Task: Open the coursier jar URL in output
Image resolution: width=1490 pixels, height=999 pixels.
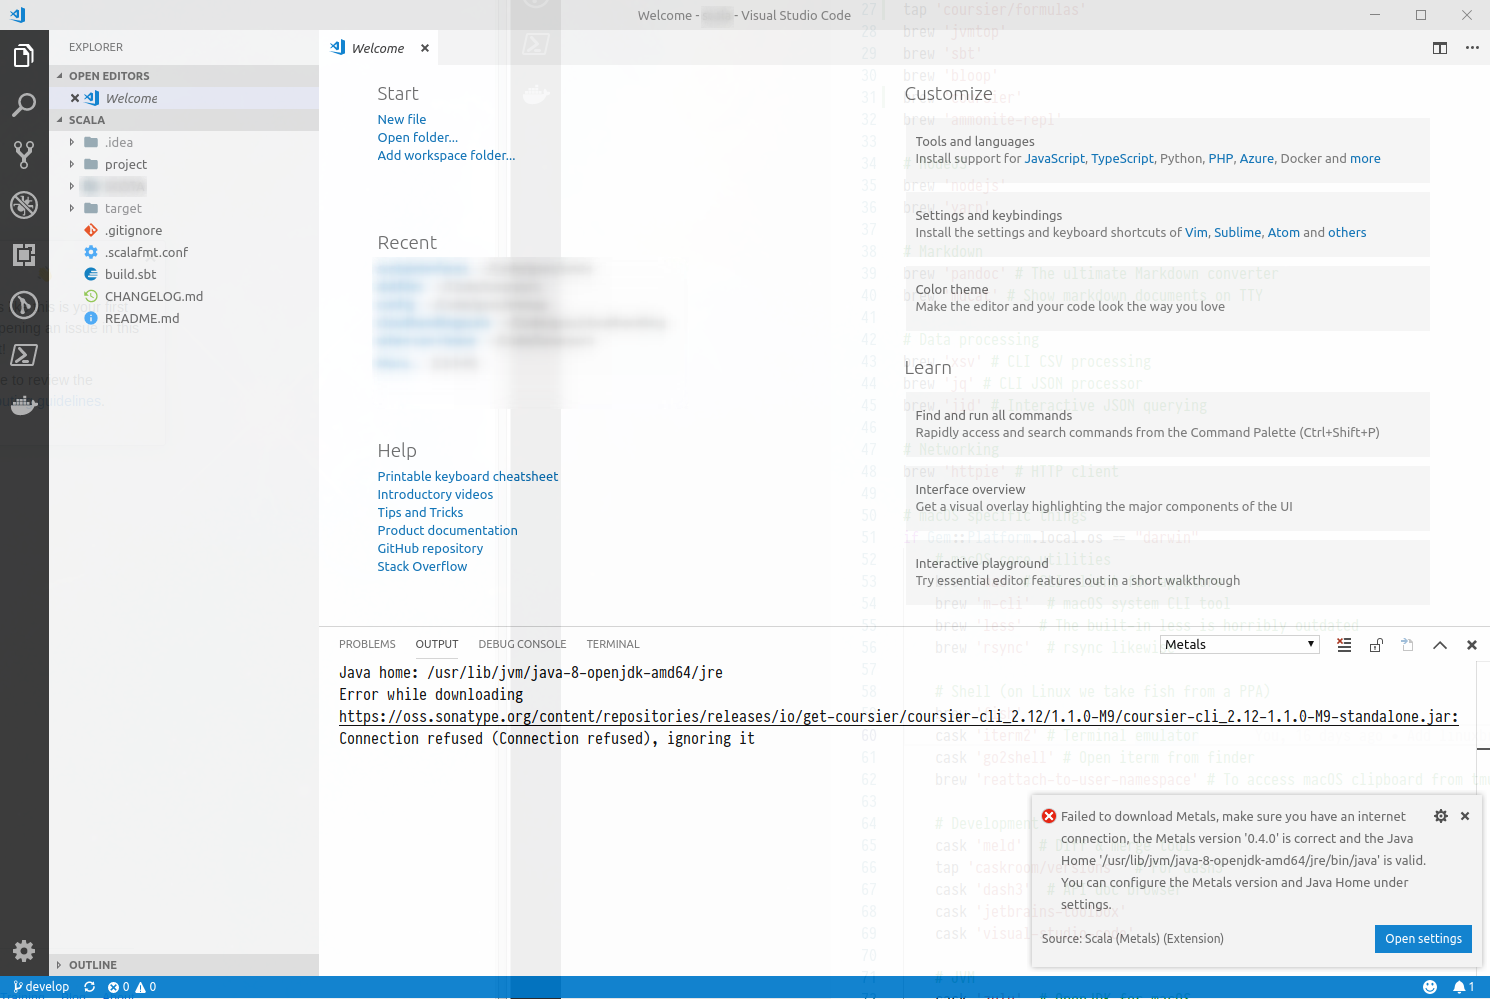Action: [898, 717]
